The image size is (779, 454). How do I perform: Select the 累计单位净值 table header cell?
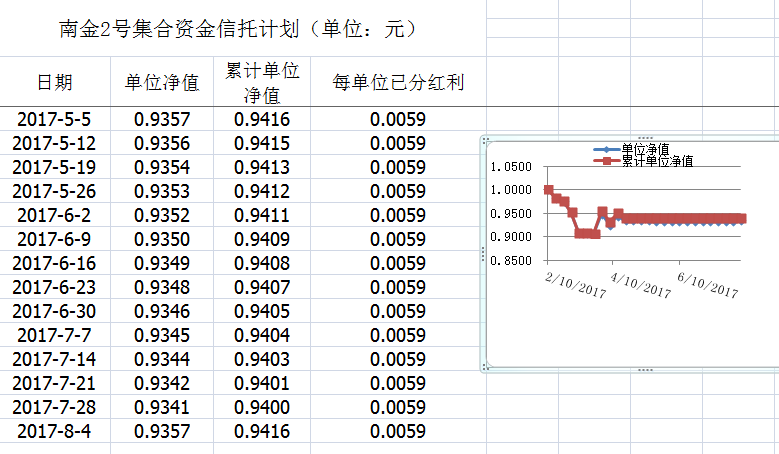[x=262, y=82]
